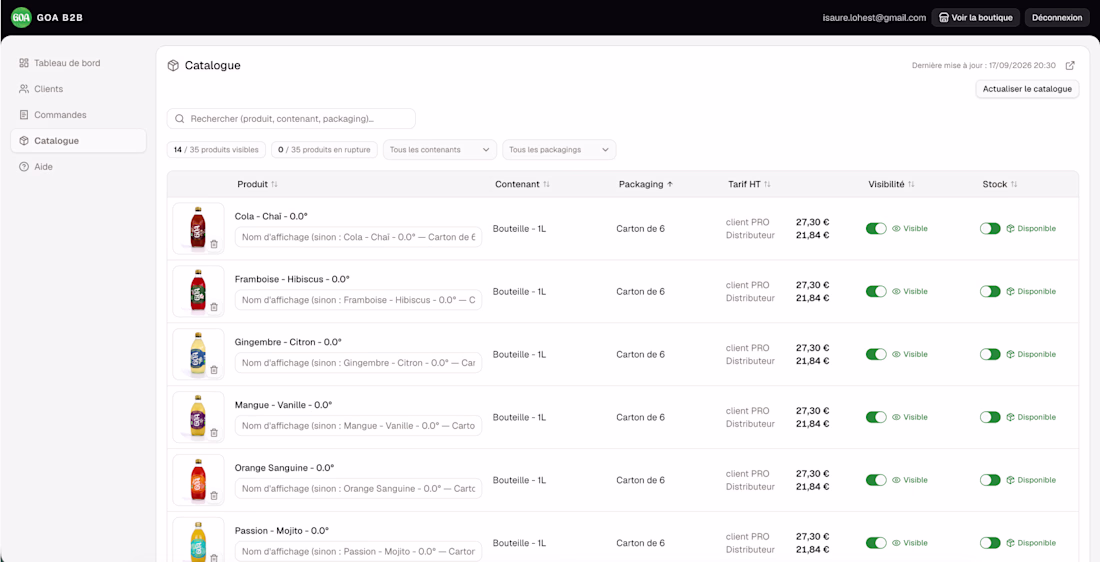Viewport: 1100px width, 562px height.
Task: Filter by 0 / 35 produits en rupture
Action: click(x=325, y=149)
